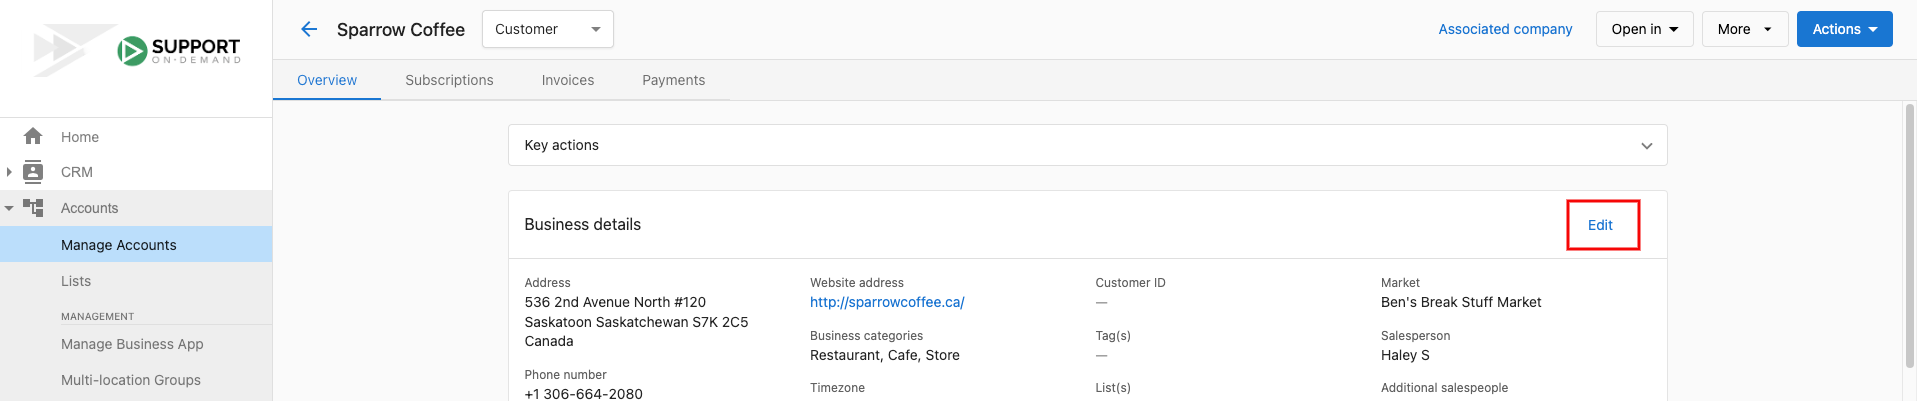1917x401 pixels.
Task: Open the sparrowcoffee.ca website link
Action: 887,302
